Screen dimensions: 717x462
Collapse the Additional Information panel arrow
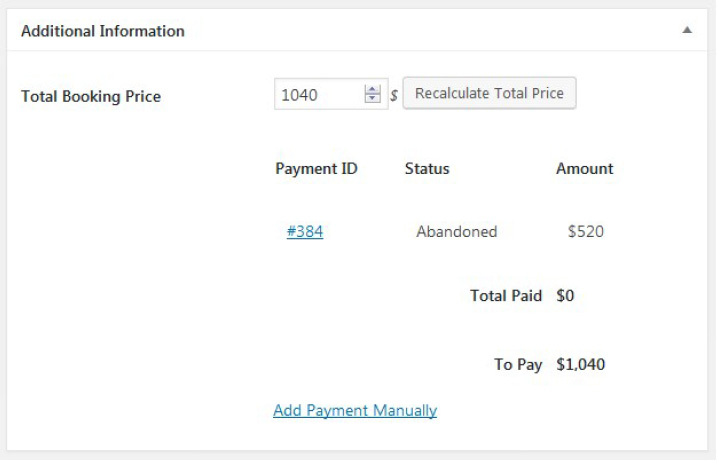click(x=687, y=31)
